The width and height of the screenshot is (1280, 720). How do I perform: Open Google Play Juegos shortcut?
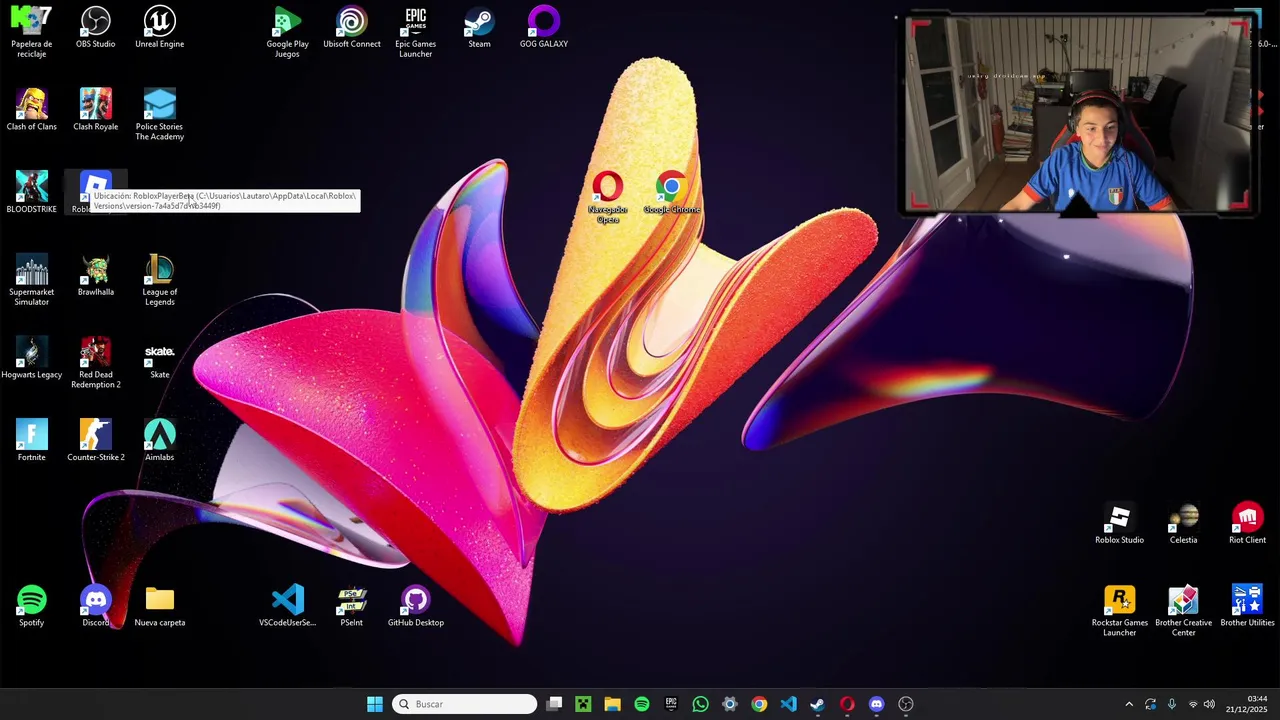pyautogui.click(x=288, y=32)
